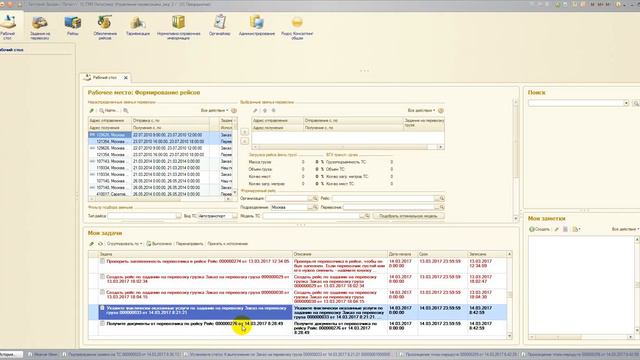The height and width of the screenshot is (360, 640).
Task: Close the Рабочий стол tab
Action: point(126,78)
